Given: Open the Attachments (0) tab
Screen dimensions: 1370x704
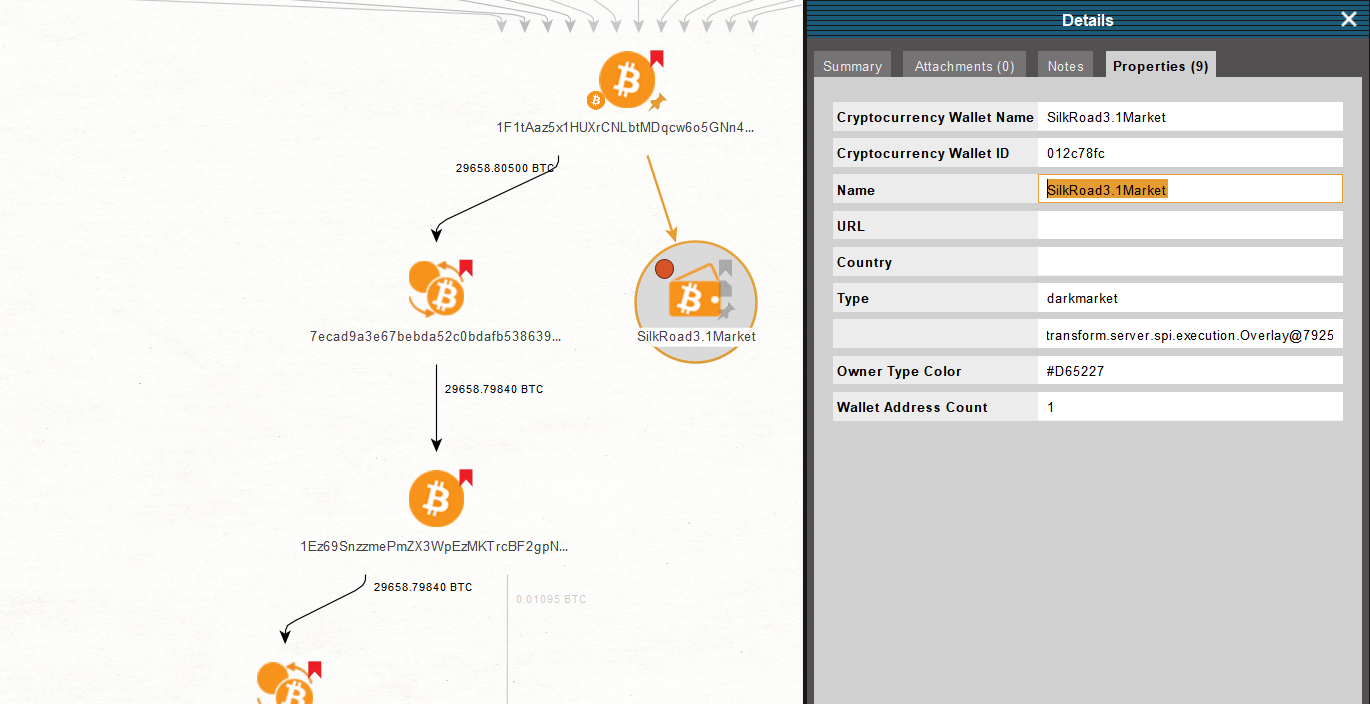Looking at the screenshot, I should (x=964, y=65).
